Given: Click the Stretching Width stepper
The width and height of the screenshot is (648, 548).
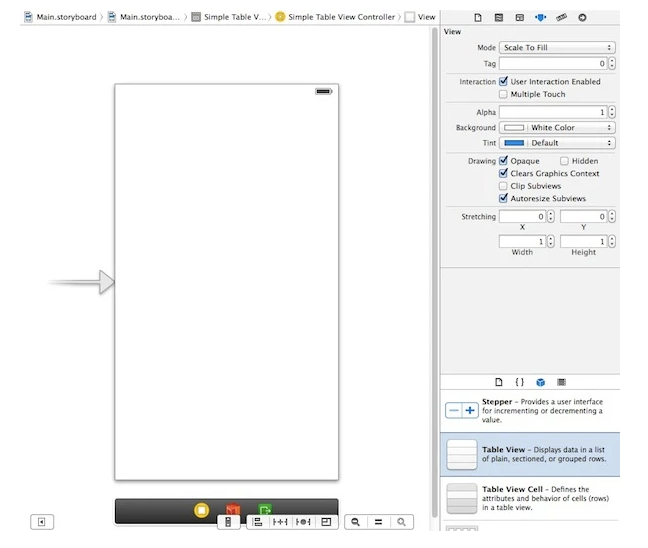Looking at the screenshot, I should point(550,241).
